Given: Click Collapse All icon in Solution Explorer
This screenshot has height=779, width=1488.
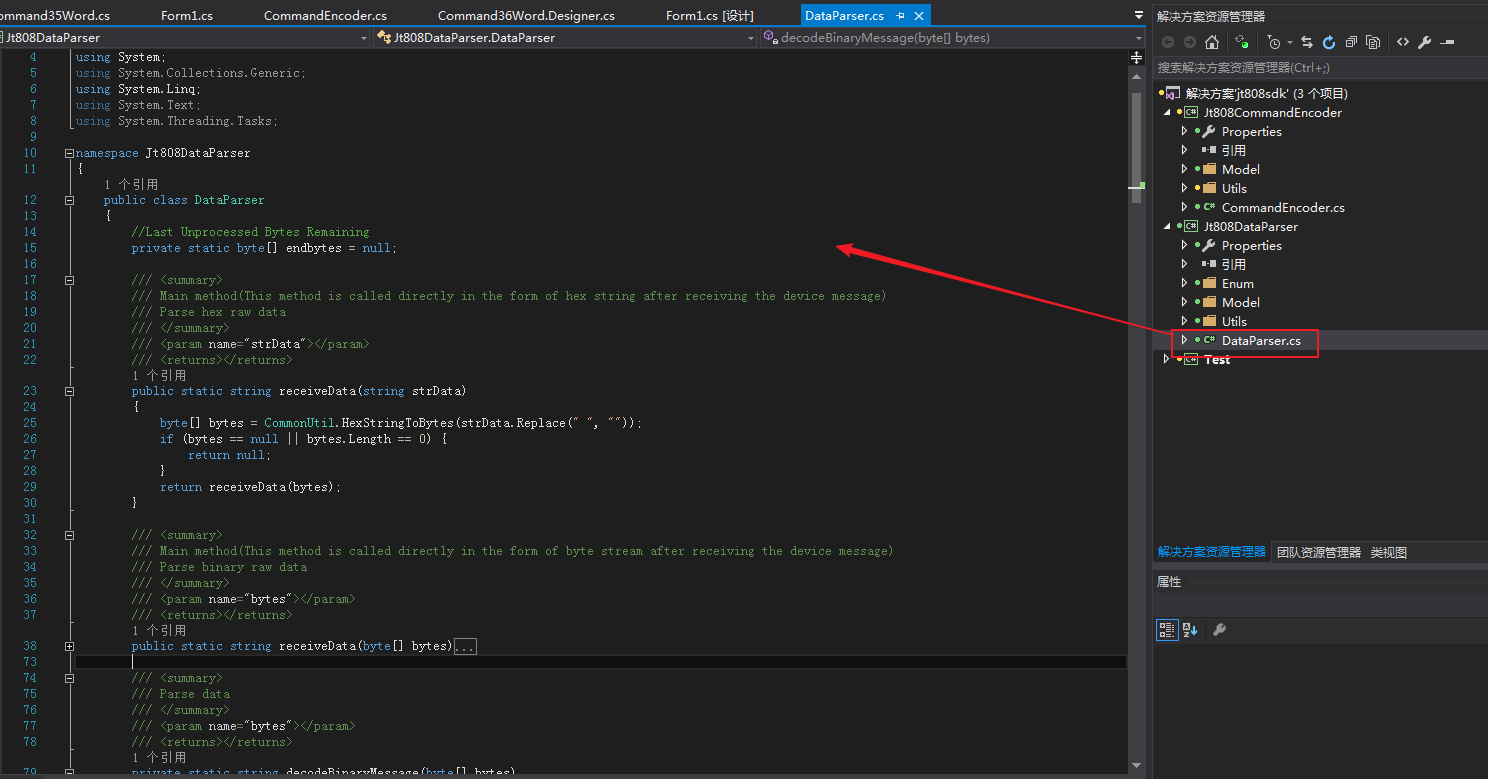Looking at the screenshot, I should pyautogui.click(x=1351, y=42).
